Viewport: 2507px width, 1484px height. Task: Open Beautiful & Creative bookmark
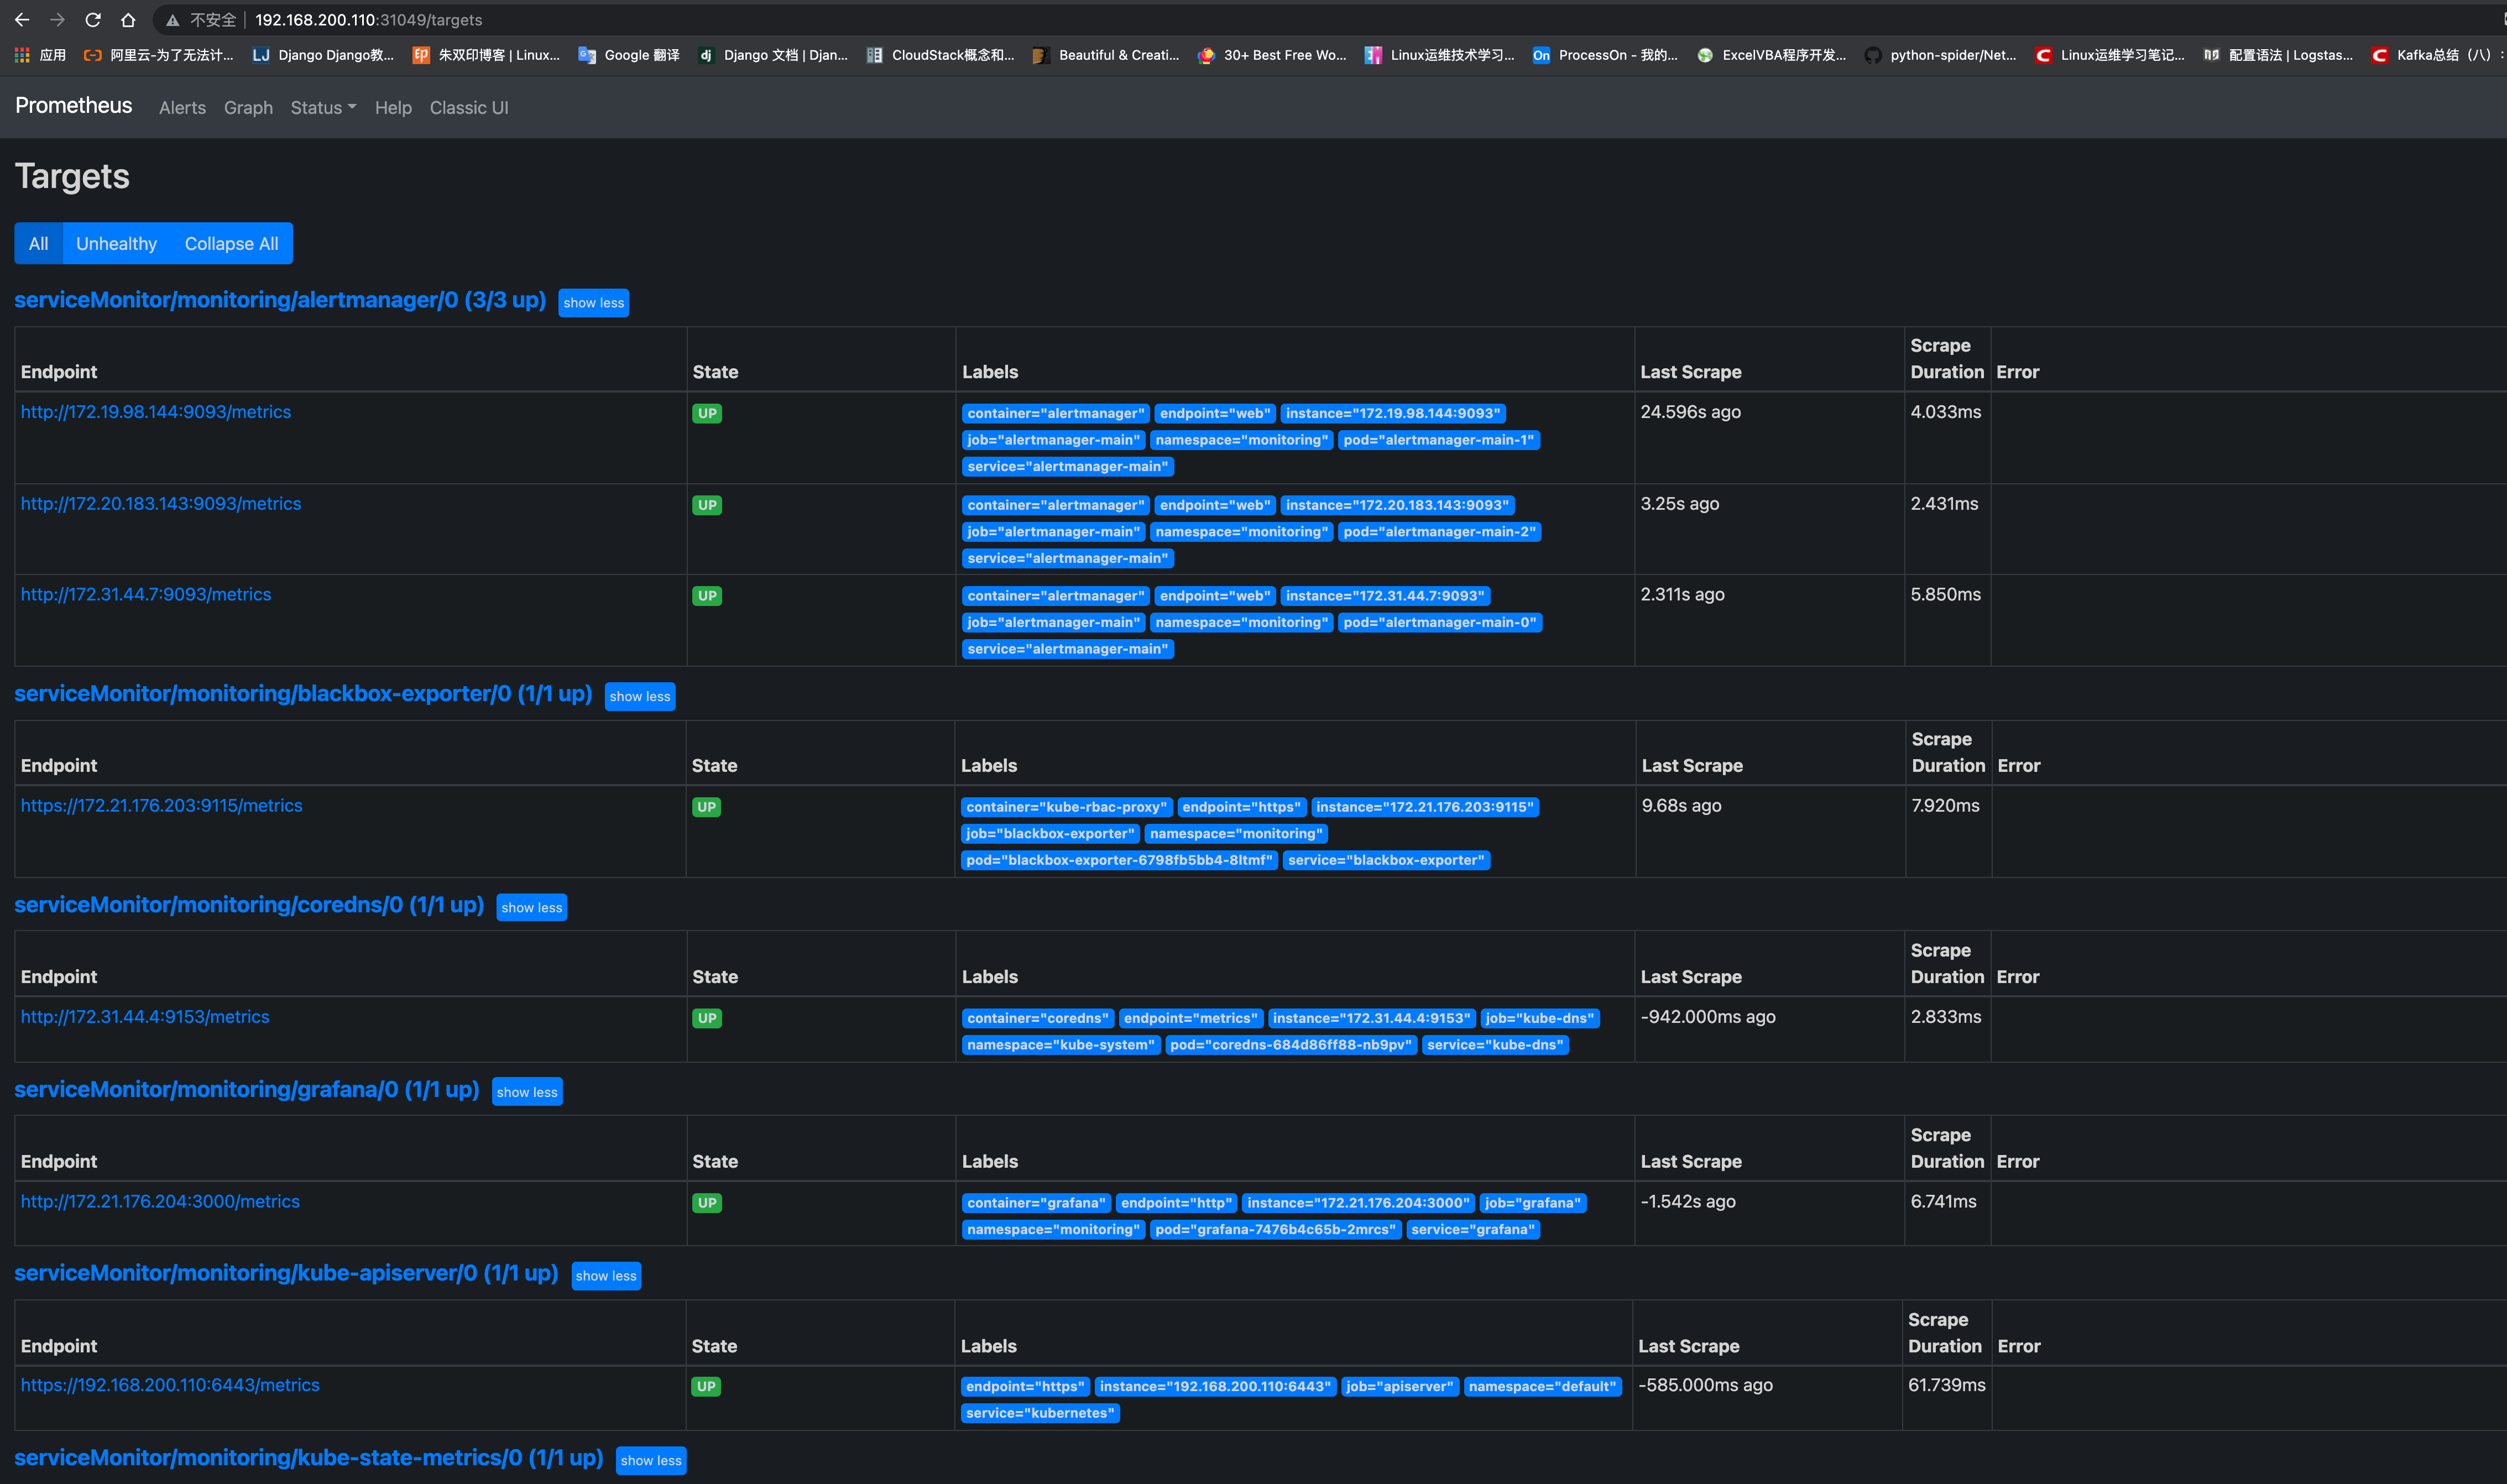click(x=1106, y=55)
